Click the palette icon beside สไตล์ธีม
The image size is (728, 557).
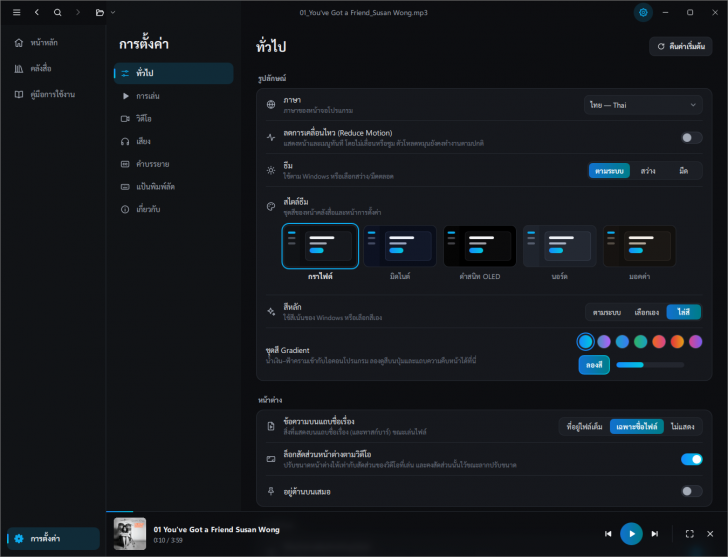pos(271,207)
